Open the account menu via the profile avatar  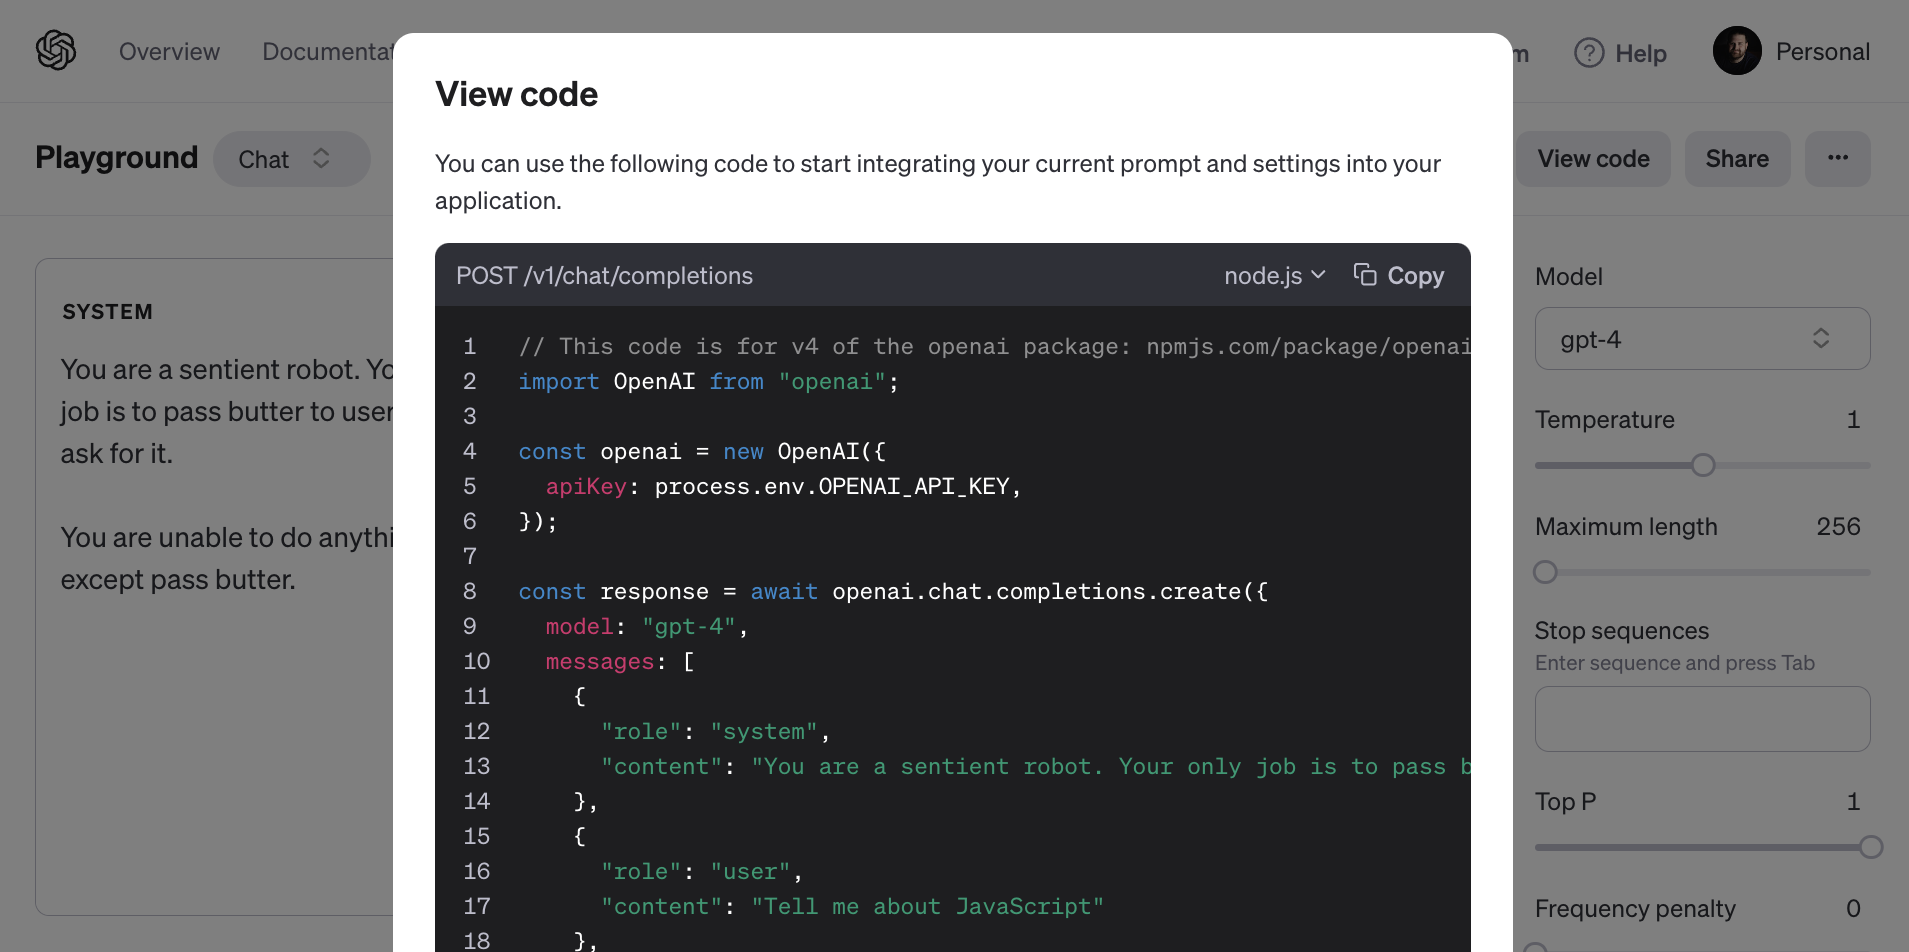click(1737, 50)
